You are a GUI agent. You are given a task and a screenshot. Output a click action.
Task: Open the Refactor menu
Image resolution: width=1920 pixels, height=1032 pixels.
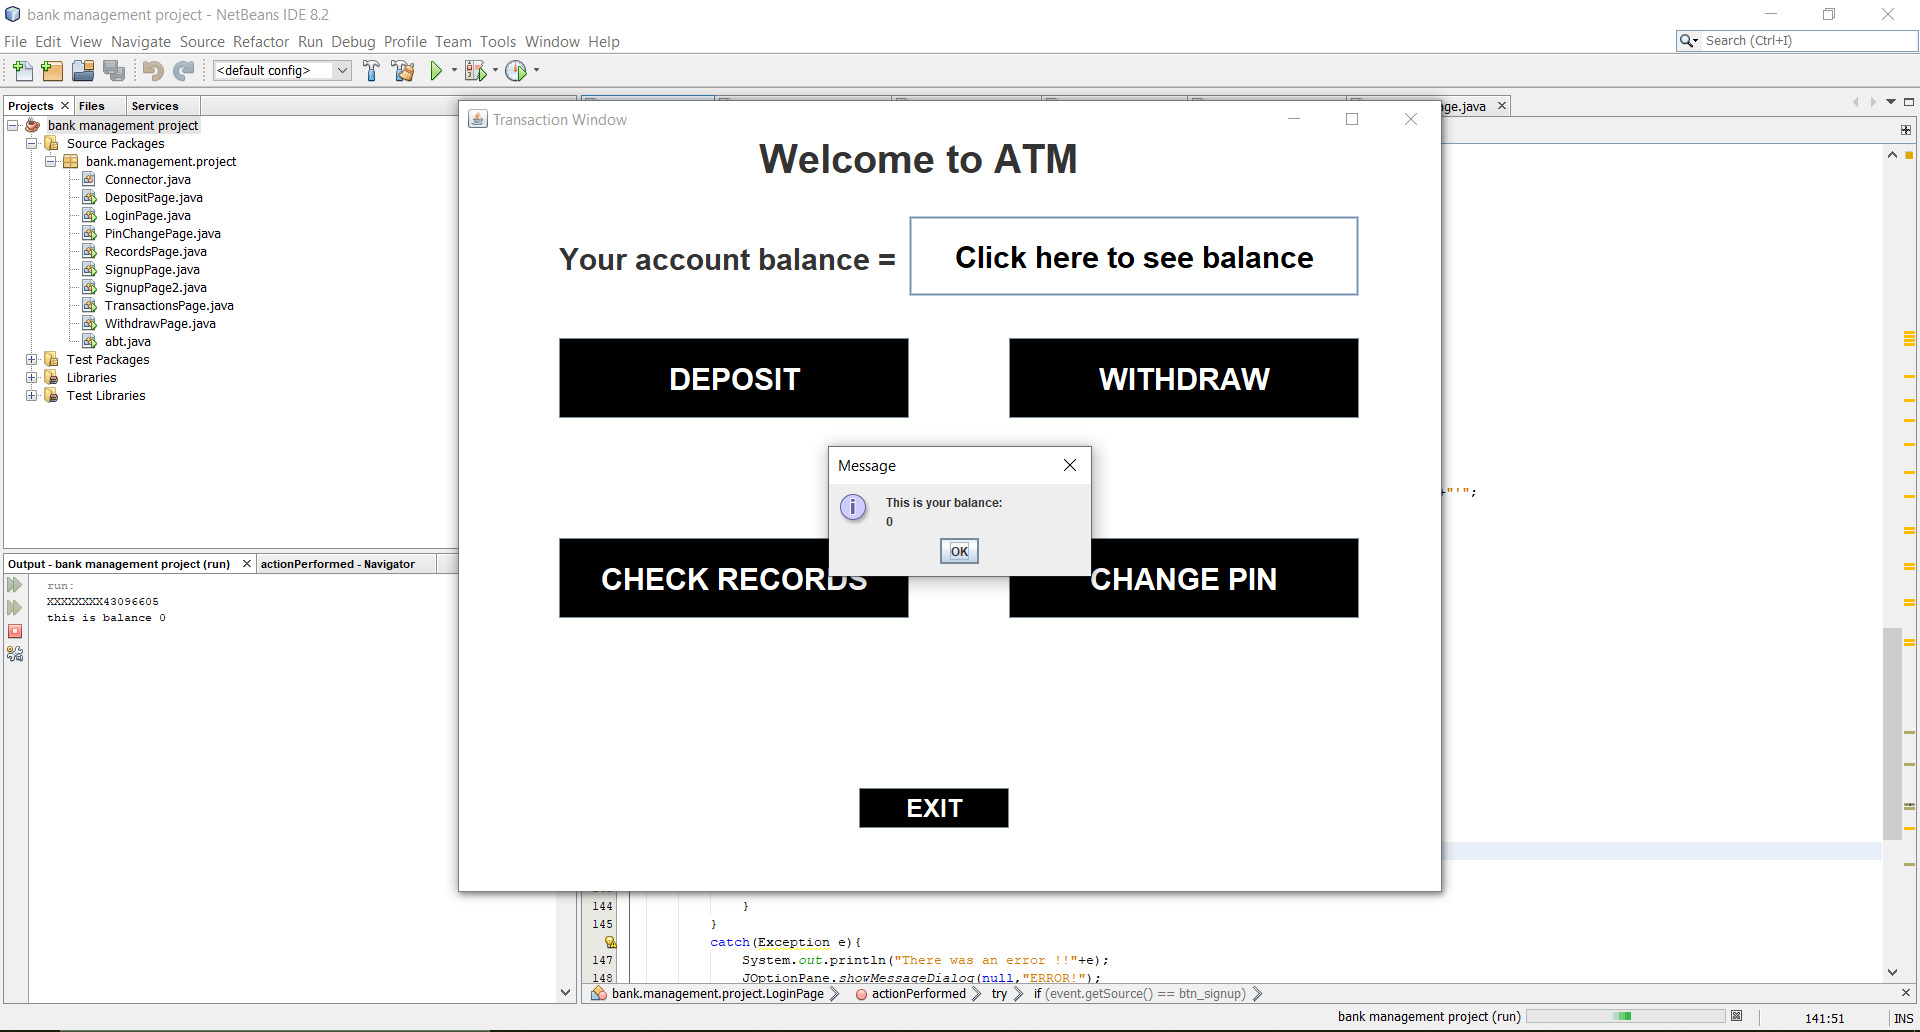pos(261,41)
